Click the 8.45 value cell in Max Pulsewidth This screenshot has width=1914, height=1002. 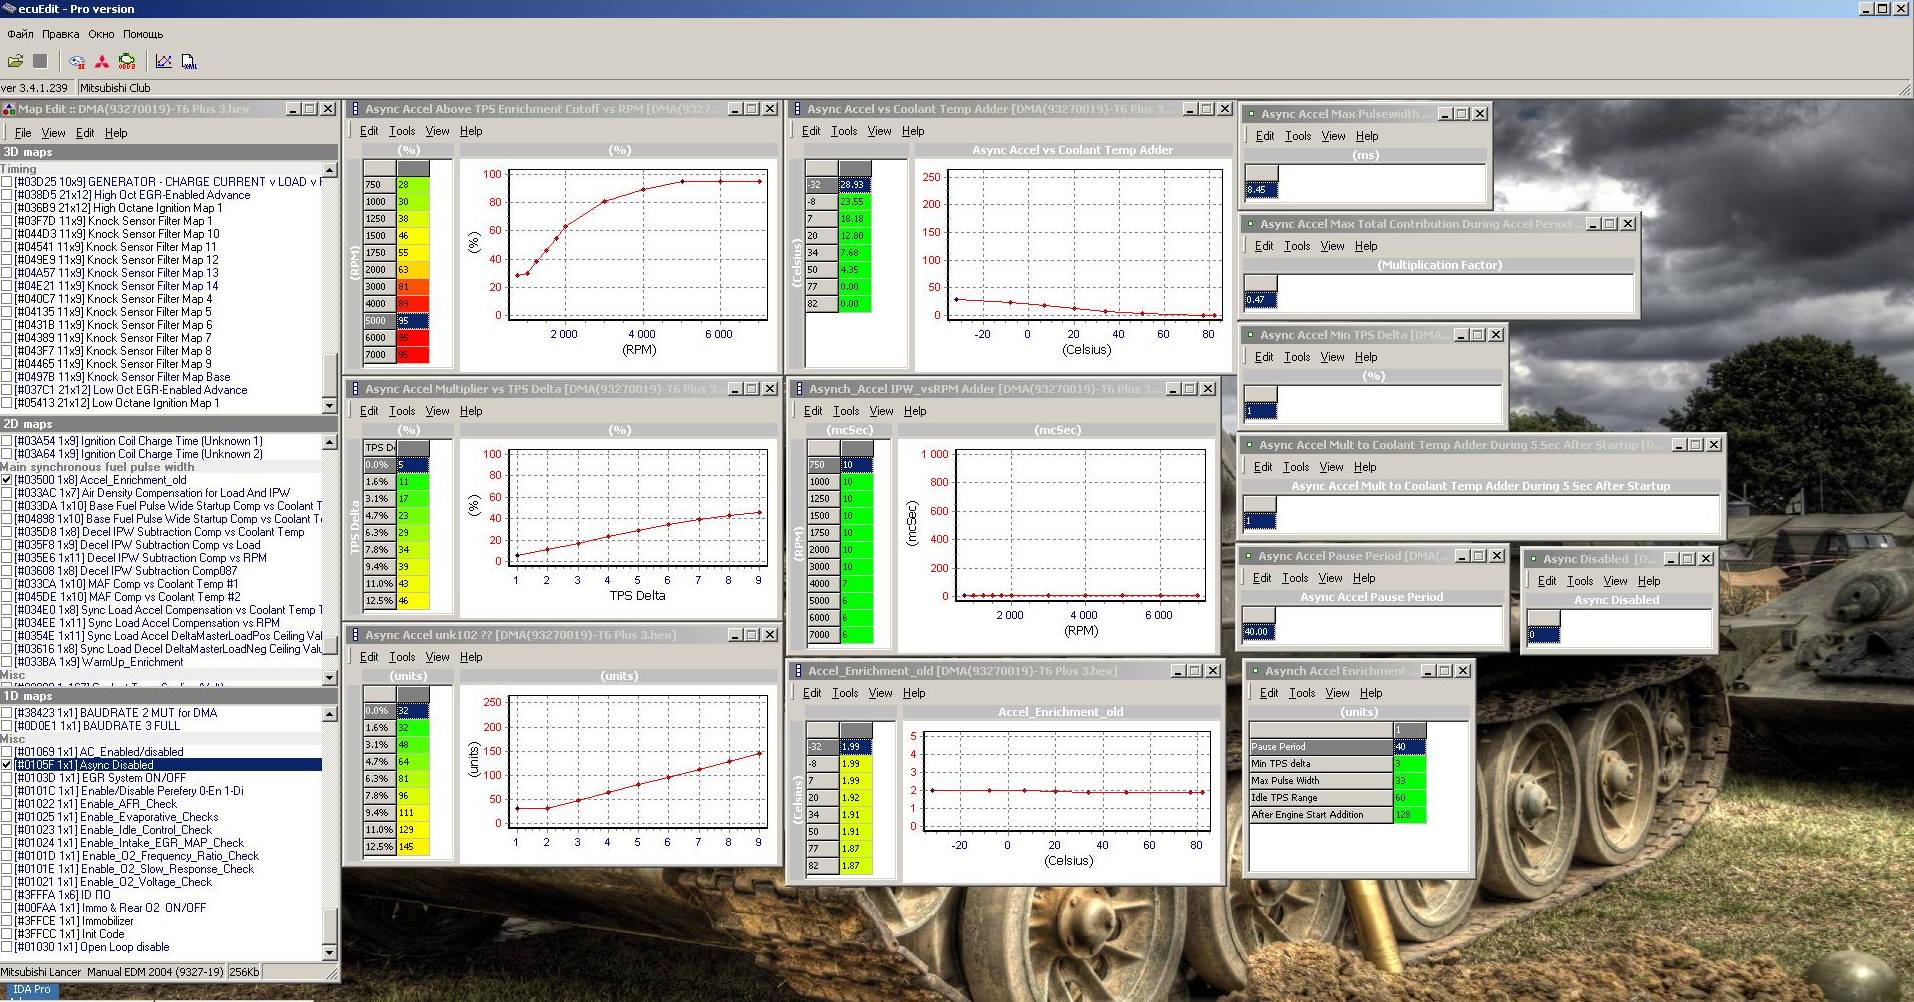coord(1261,190)
